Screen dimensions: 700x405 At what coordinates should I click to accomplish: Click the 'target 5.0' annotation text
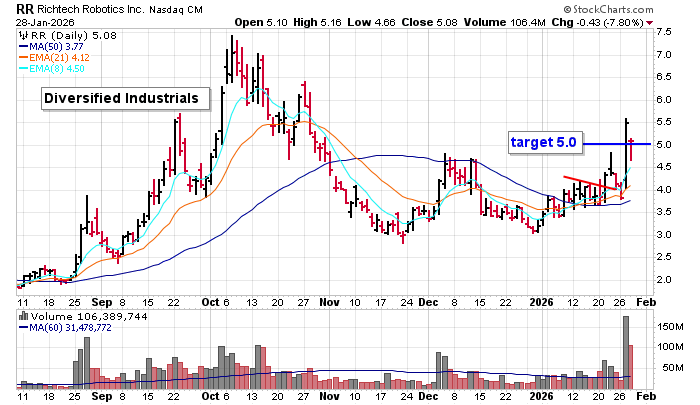(543, 143)
